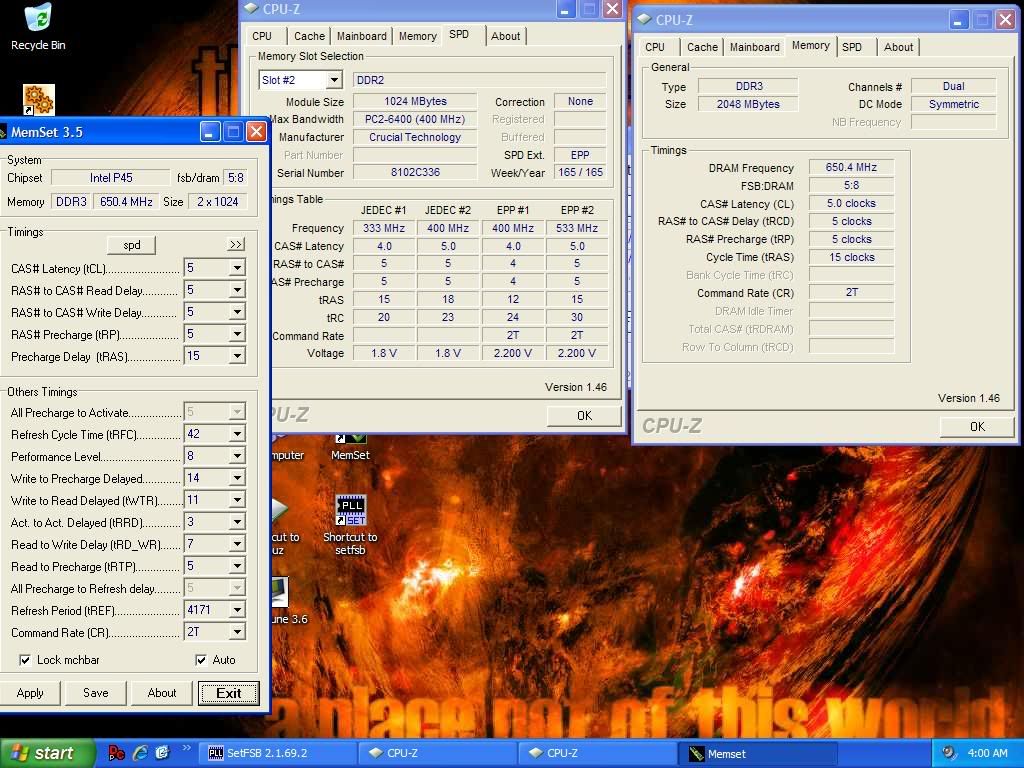1024x768 pixels.
Task: Toggle the Lock mchbar checkbox
Action: point(25,660)
